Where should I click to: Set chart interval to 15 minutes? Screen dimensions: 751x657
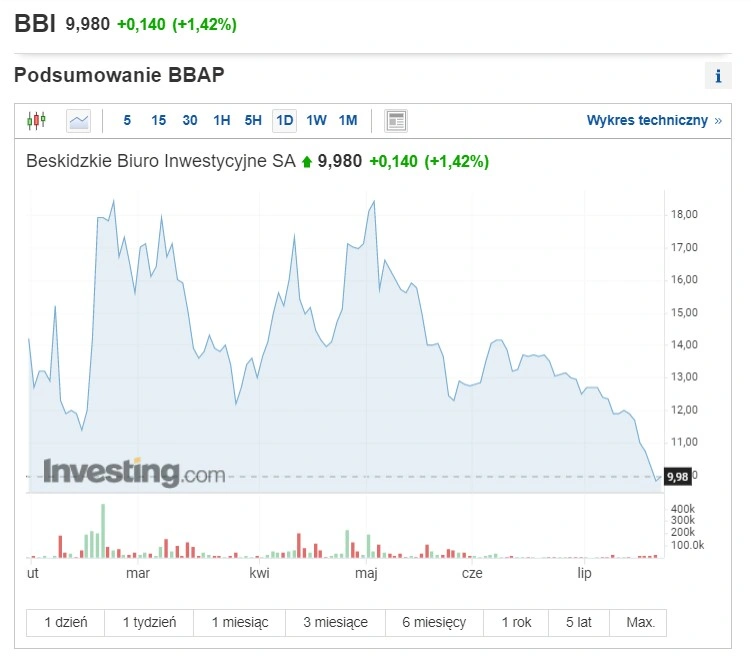[159, 120]
